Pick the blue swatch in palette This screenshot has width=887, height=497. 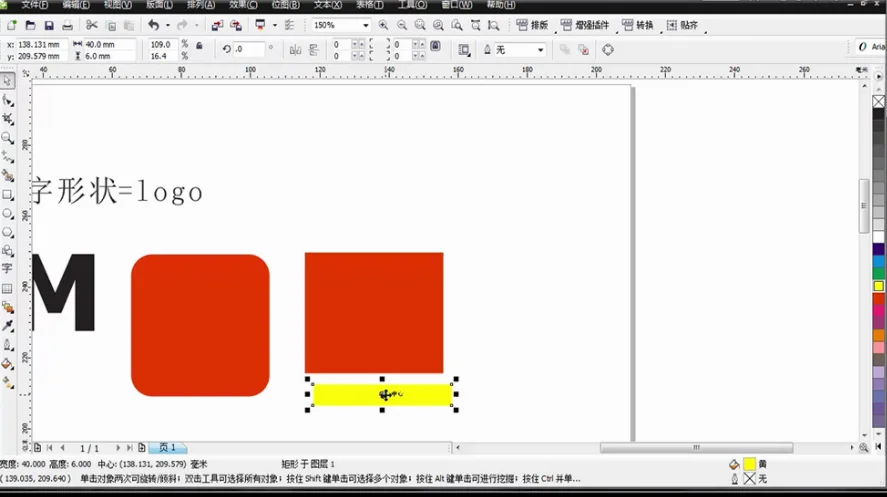click(x=879, y=261)
